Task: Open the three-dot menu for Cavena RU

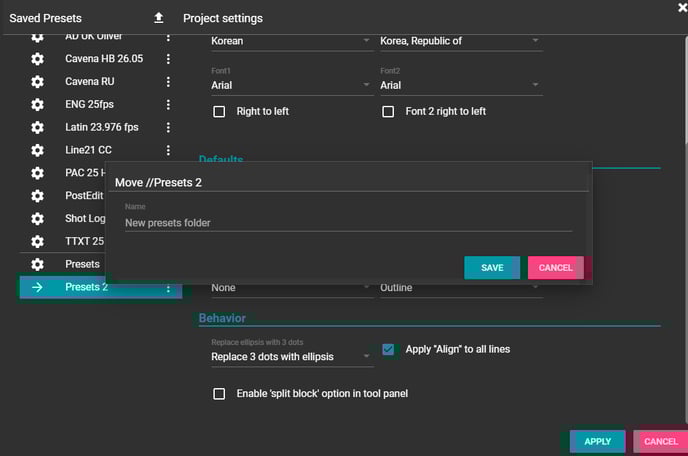Action: [x=168, y=82]
